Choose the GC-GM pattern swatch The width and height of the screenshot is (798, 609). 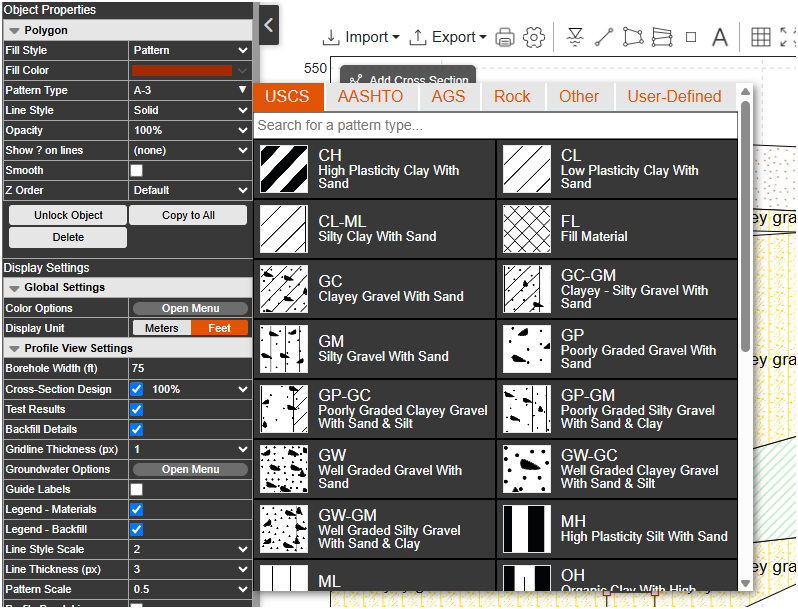coord(527,289)
